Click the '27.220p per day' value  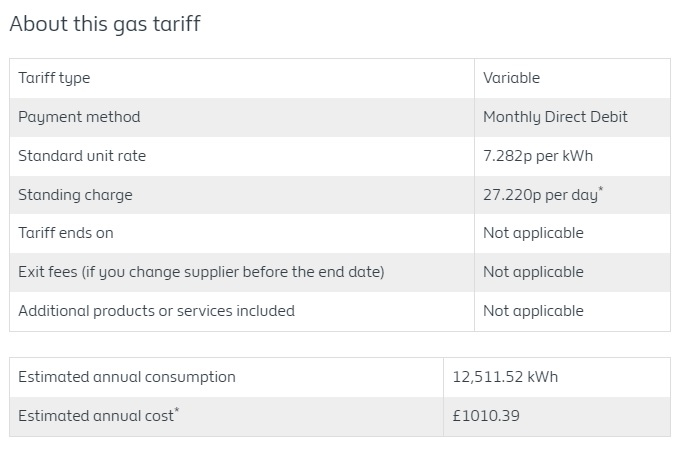tap(541, 195)
